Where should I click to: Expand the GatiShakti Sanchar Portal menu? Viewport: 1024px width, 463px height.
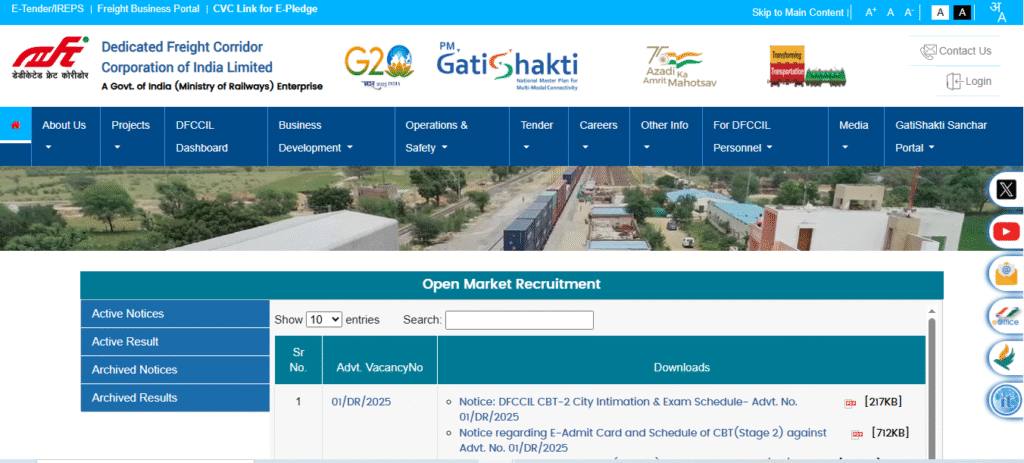tap(940, 137)
